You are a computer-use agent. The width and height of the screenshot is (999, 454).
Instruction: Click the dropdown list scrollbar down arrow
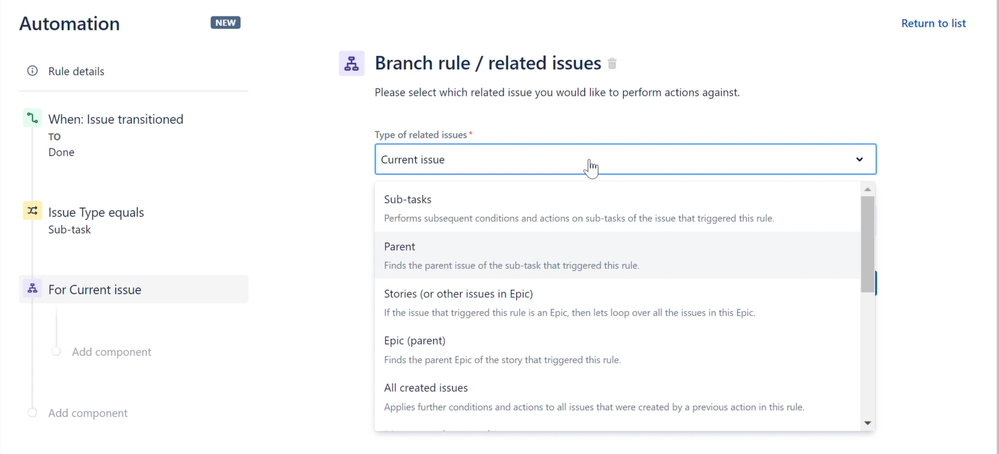(867, 423)
